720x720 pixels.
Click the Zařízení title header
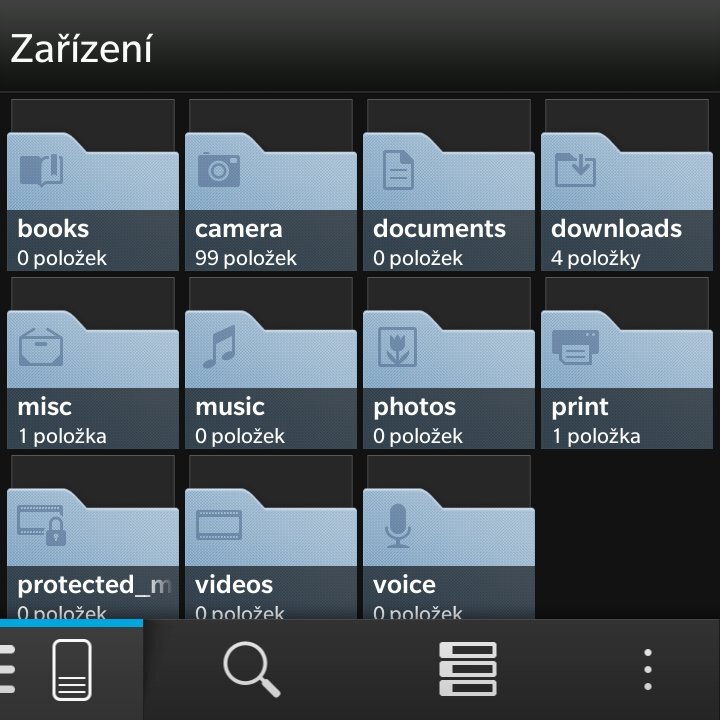pos(82,48)
